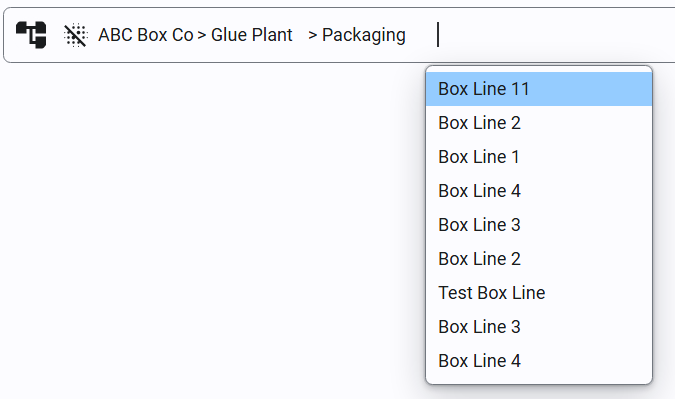Select Box Line 3 beneath the upper Box Line 4
Image resolution: width=675 pixels, height=399 pixels.
click(x=539, y=225)
